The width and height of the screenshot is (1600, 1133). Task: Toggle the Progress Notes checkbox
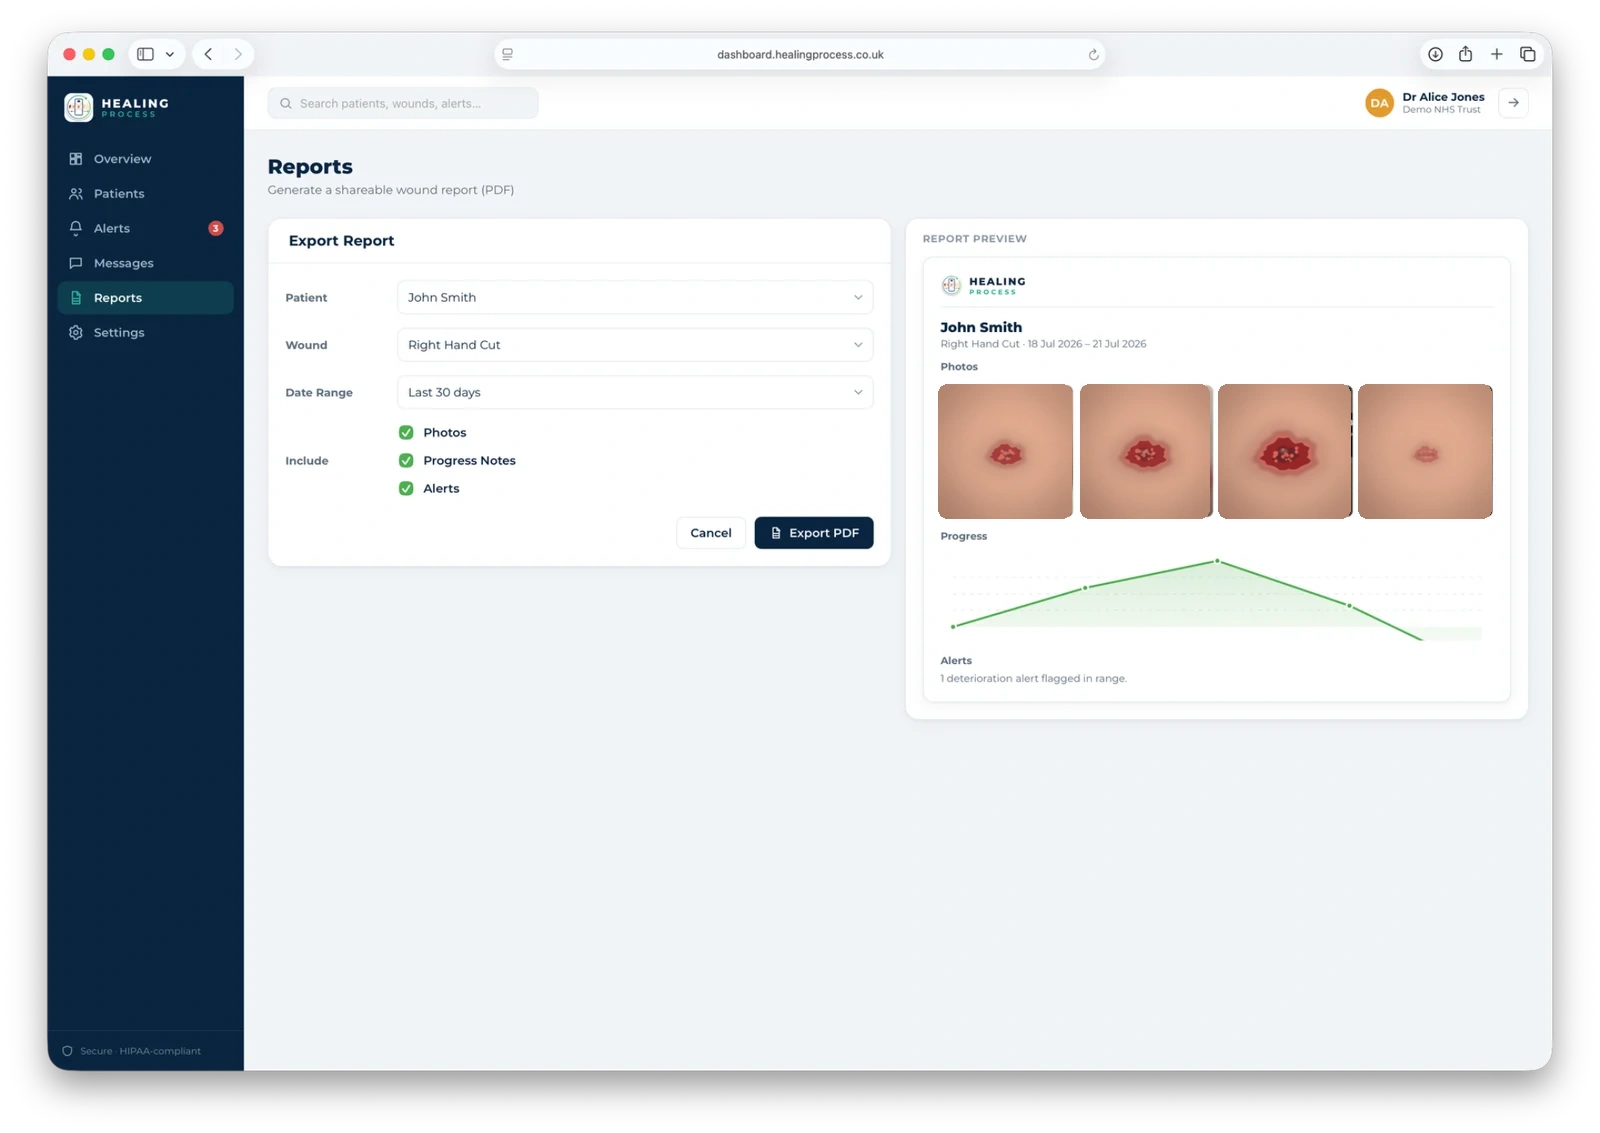[x=406, y=461]
